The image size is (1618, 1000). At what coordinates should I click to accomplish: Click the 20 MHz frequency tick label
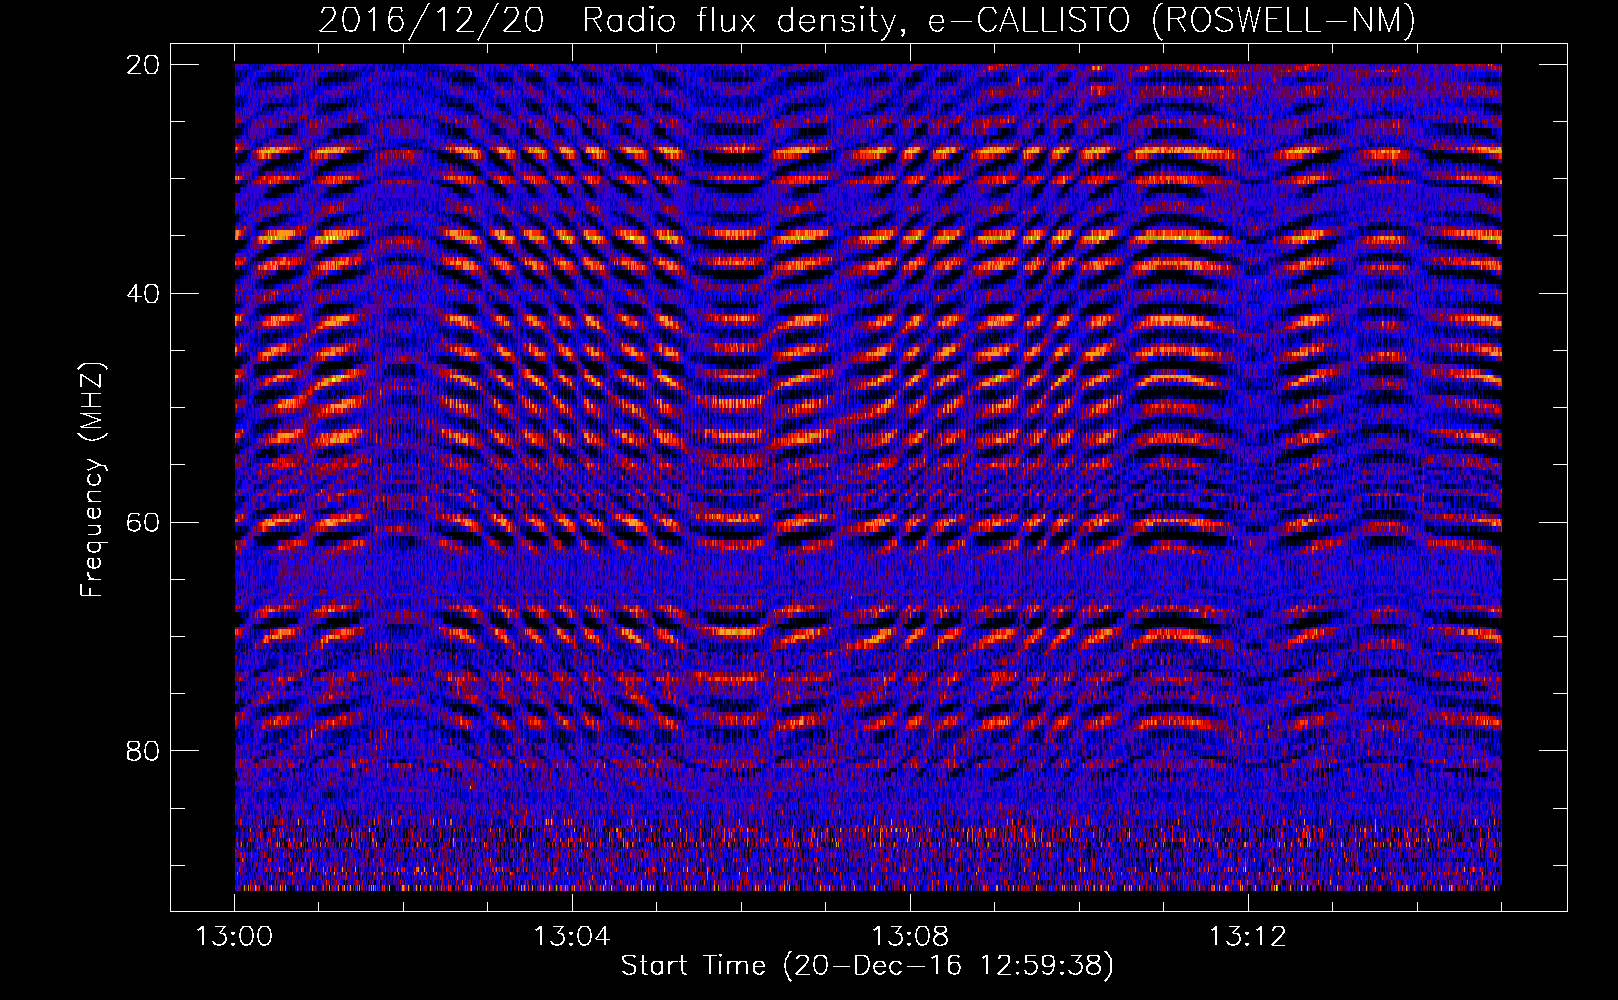coord(143,65)
